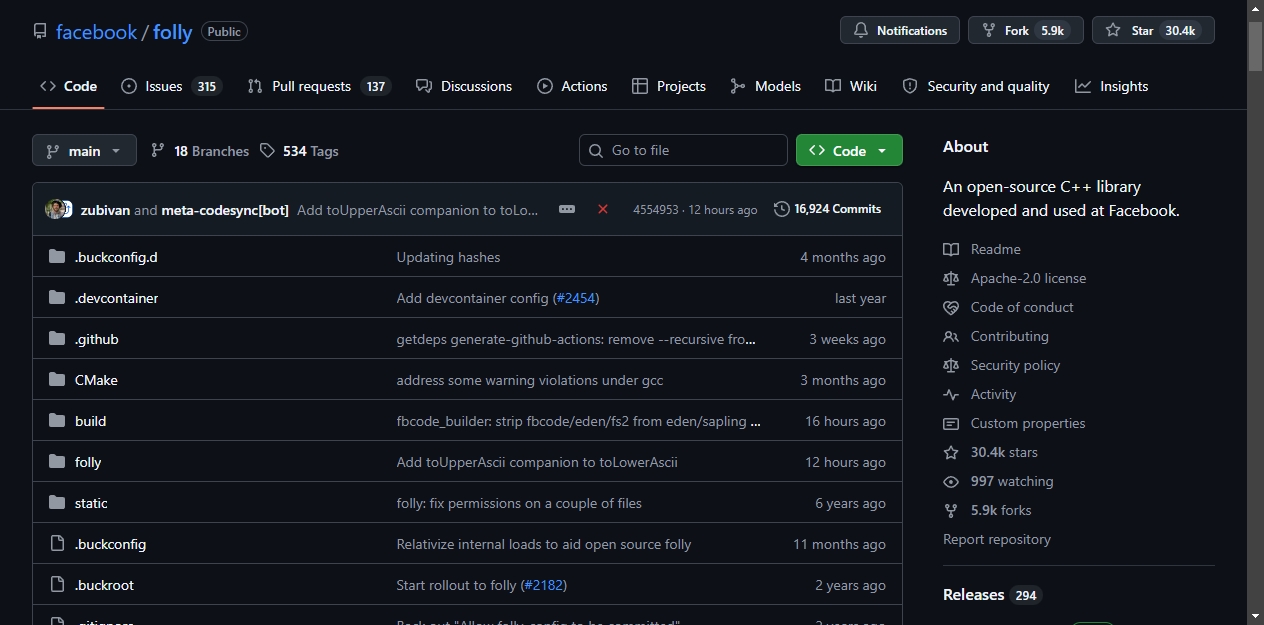Click the build folder icon
This screenshot has height=625, width=1264.
point(57,421)
